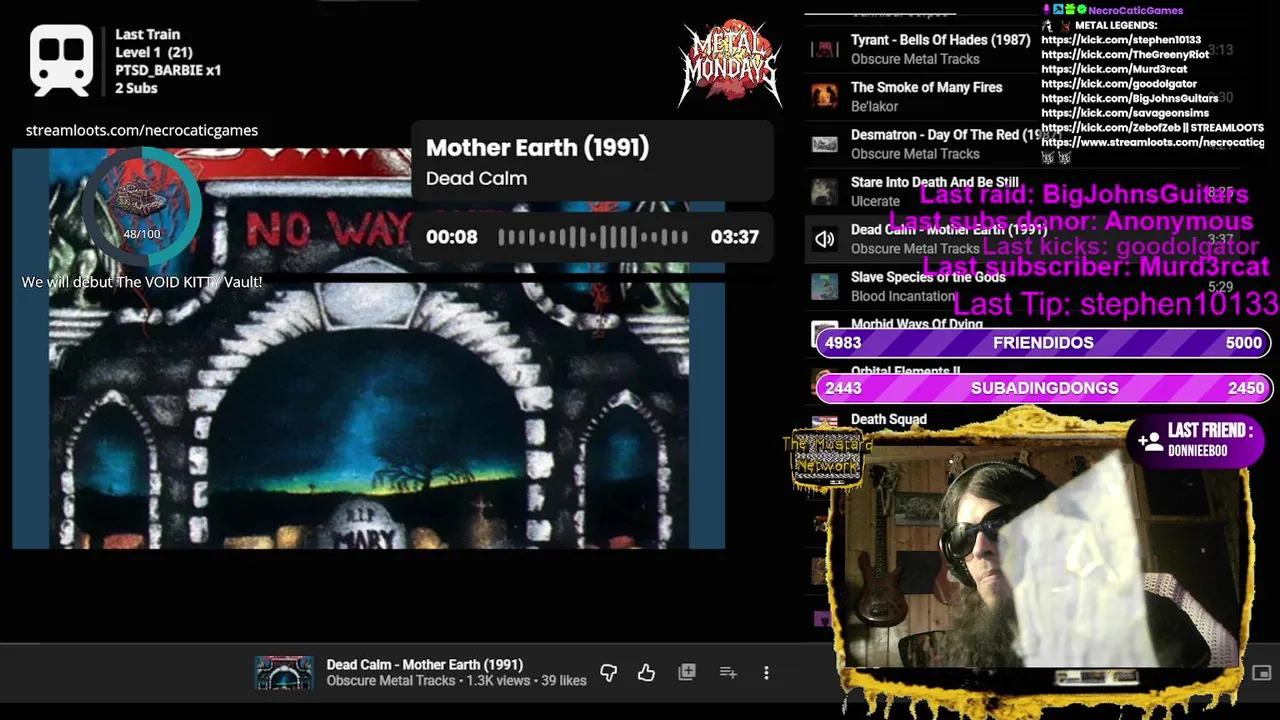Click the Death Squad track thumbnail

824,424
